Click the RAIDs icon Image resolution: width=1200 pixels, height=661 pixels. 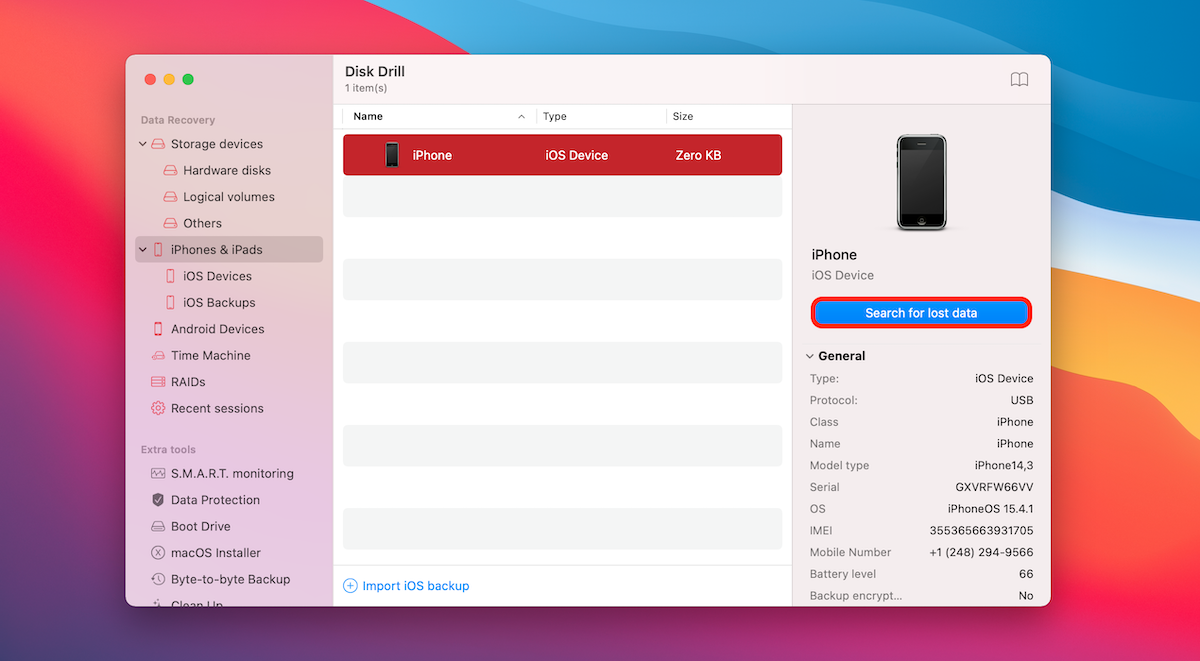[x=158, y=382]
